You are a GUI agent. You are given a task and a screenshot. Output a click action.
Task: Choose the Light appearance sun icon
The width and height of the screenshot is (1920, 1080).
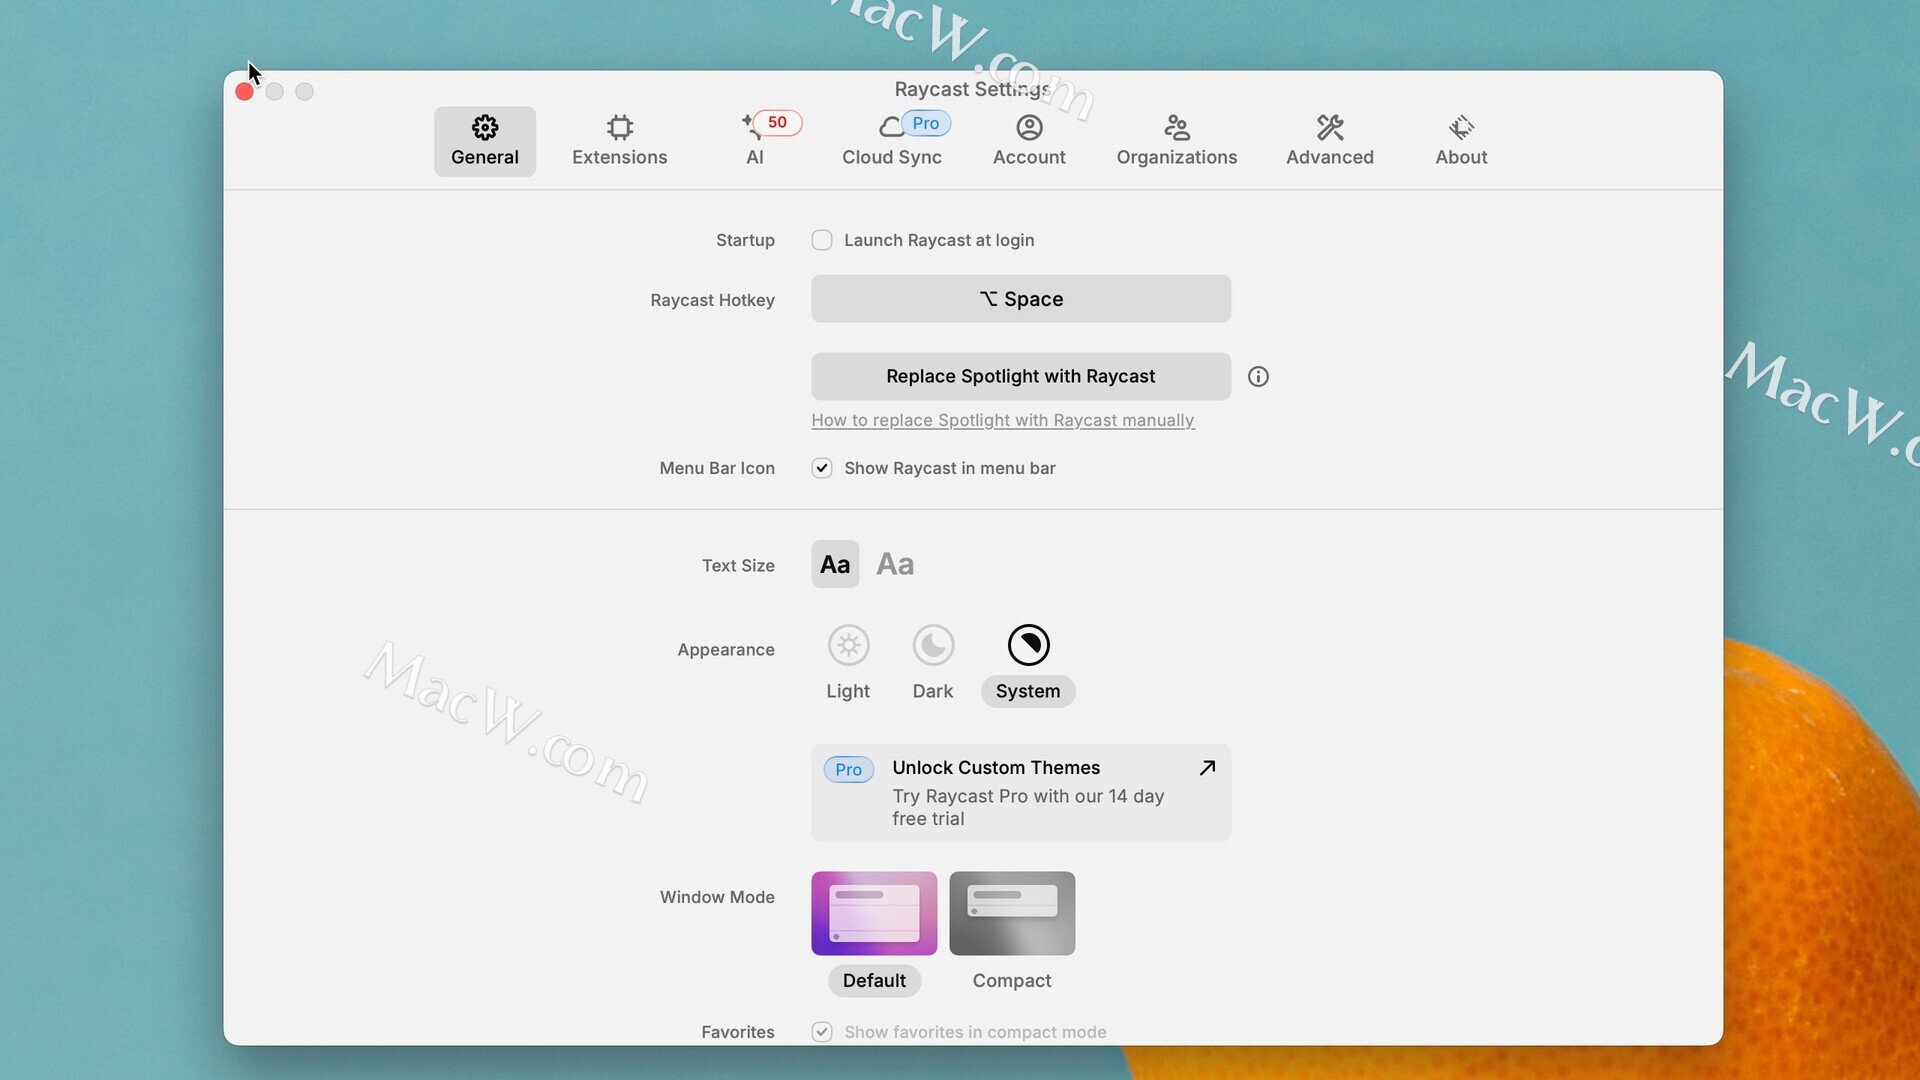pyautogui.click(x=849, y=645)
